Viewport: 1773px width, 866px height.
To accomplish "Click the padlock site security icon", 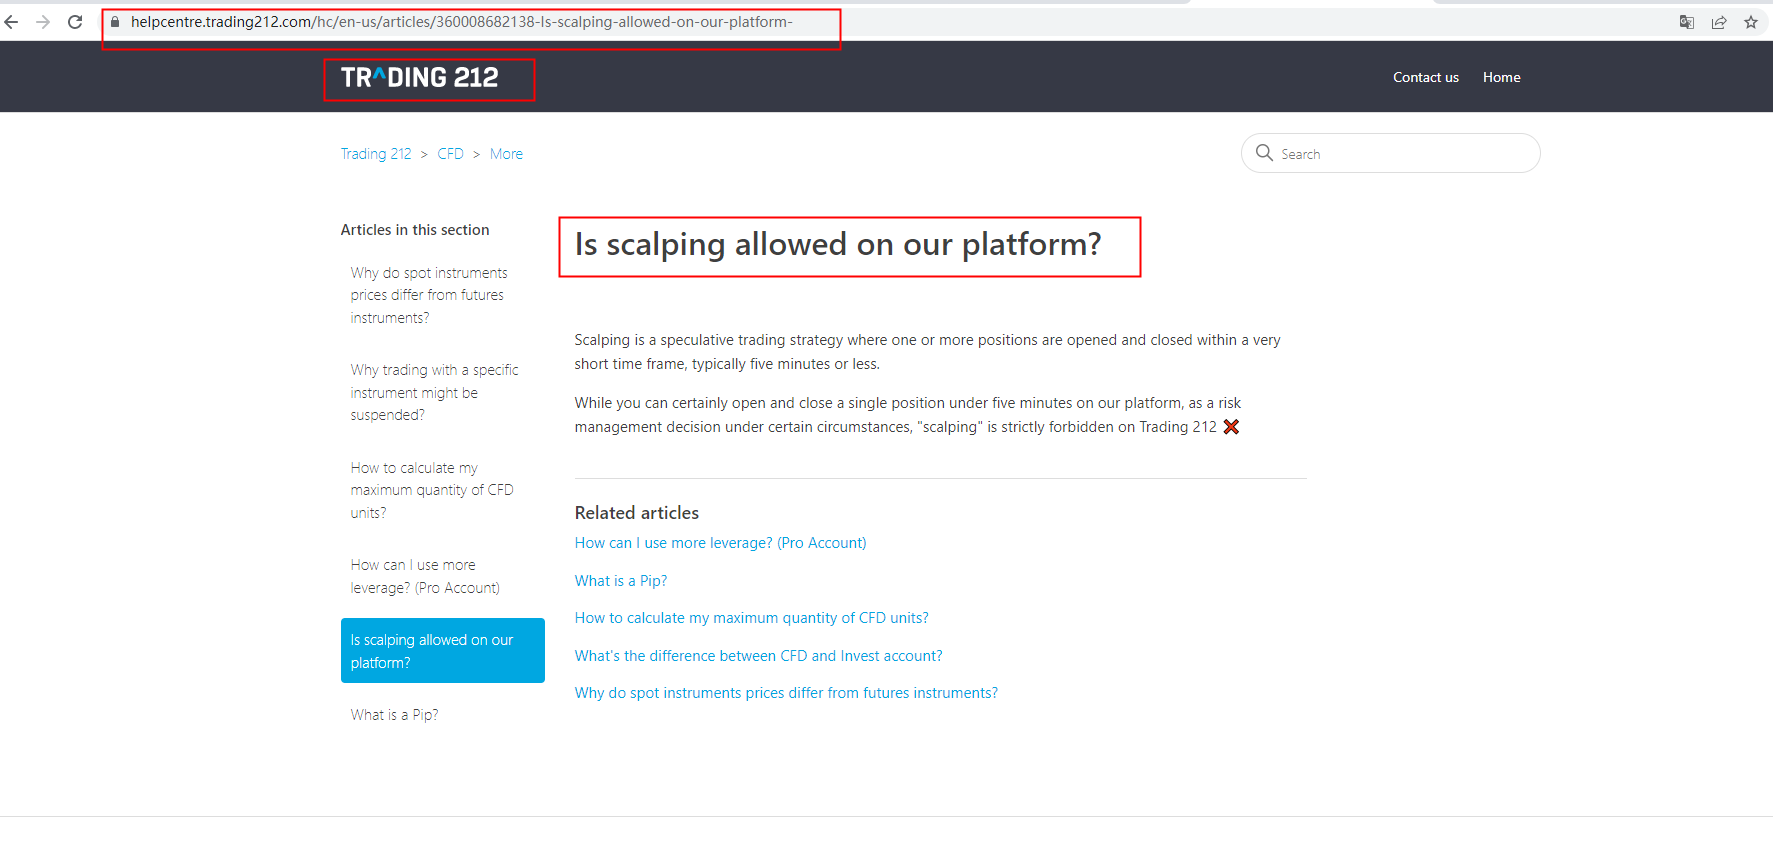I will click(x=115, y=22).
